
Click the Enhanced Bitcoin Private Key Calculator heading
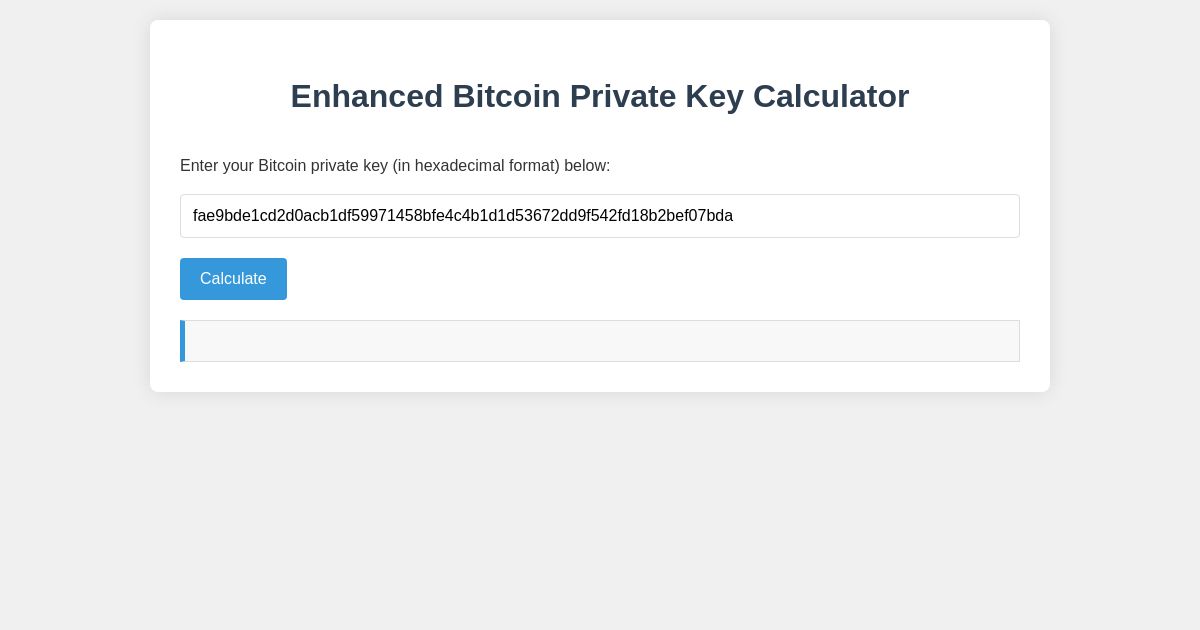[x=600, y=96]
